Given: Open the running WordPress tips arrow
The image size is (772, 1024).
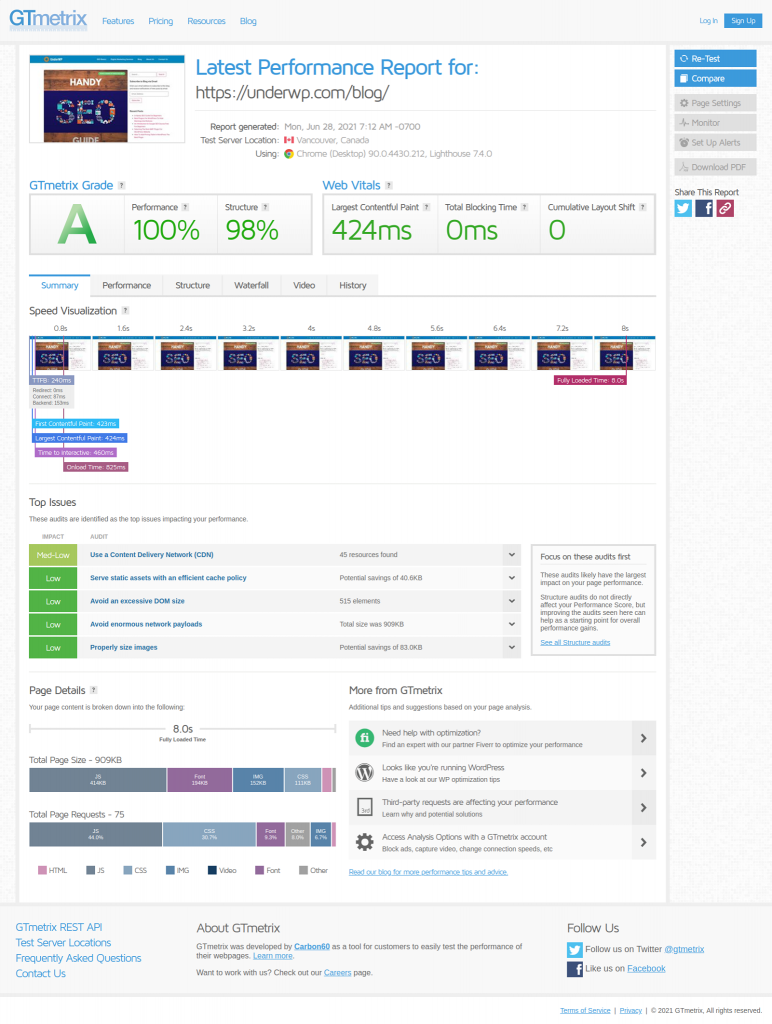Looking at the screenshot, I should point(643,773).
